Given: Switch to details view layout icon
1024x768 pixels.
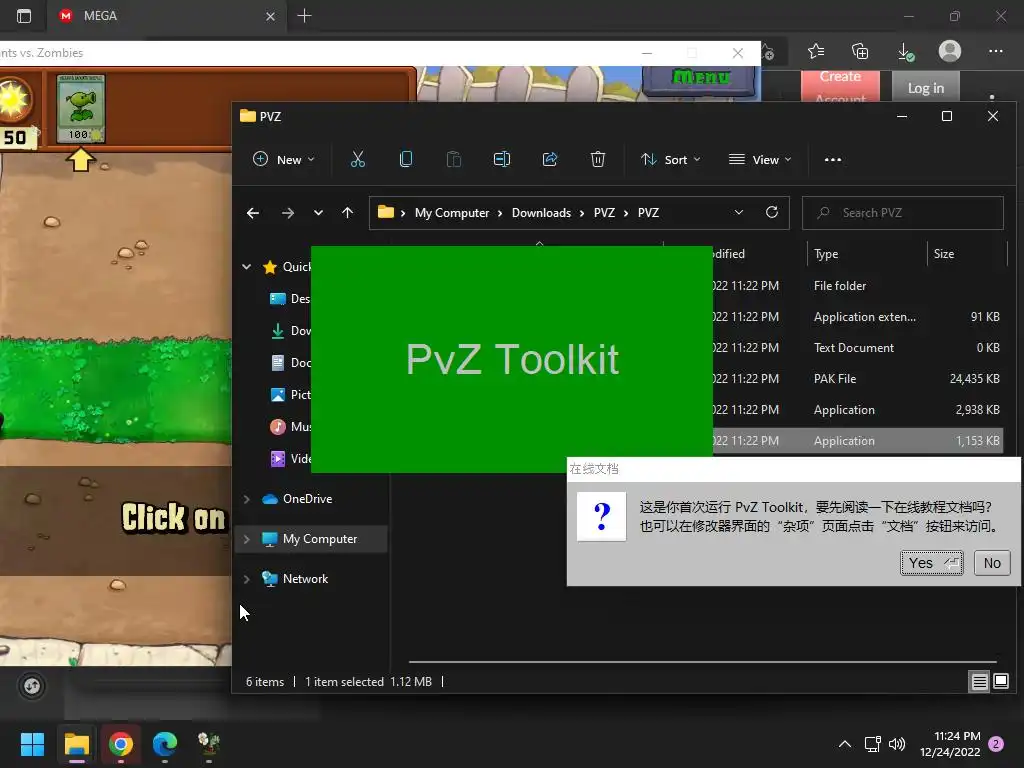Looking at the screenshot, I should (980, 682).
